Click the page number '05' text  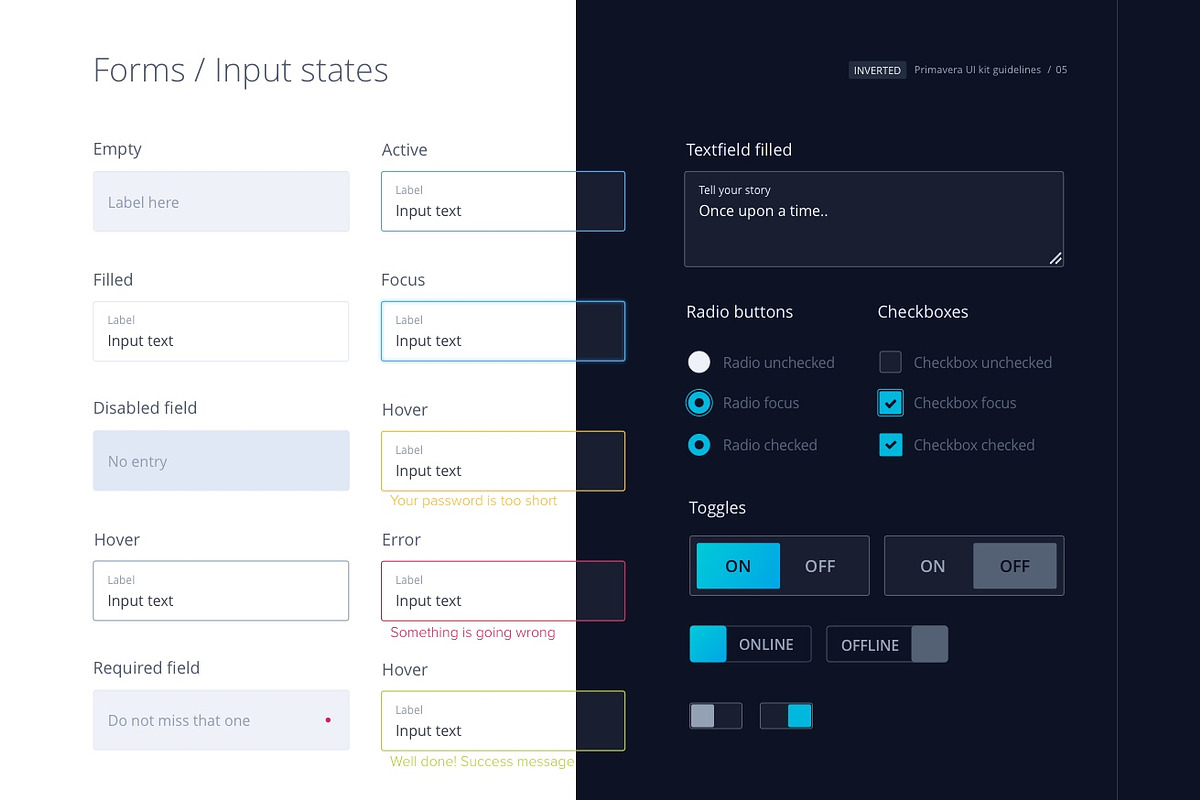tap(1061, 70)
